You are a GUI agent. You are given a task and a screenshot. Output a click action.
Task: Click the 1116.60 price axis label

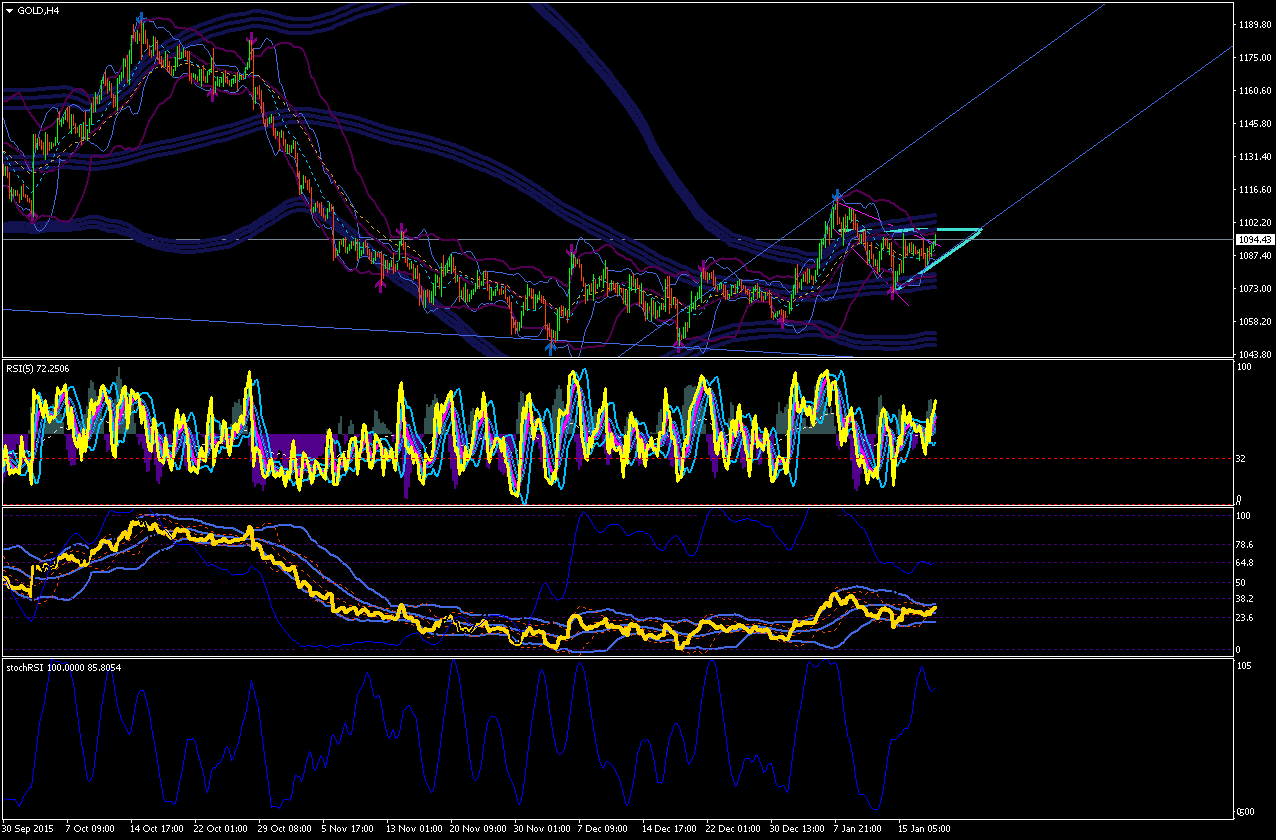point(1254,190)
